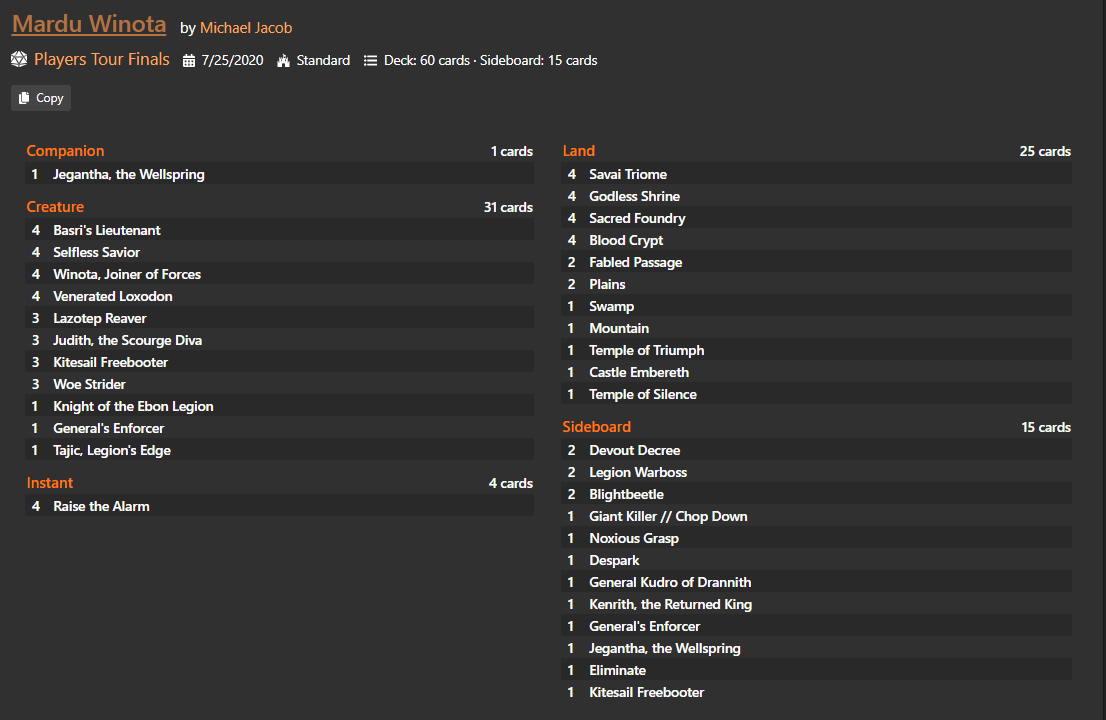This screenshot has width=1106, height=720.
Task: Click the calendar icon next to 7/25/2020
Action: pos(188,61)
